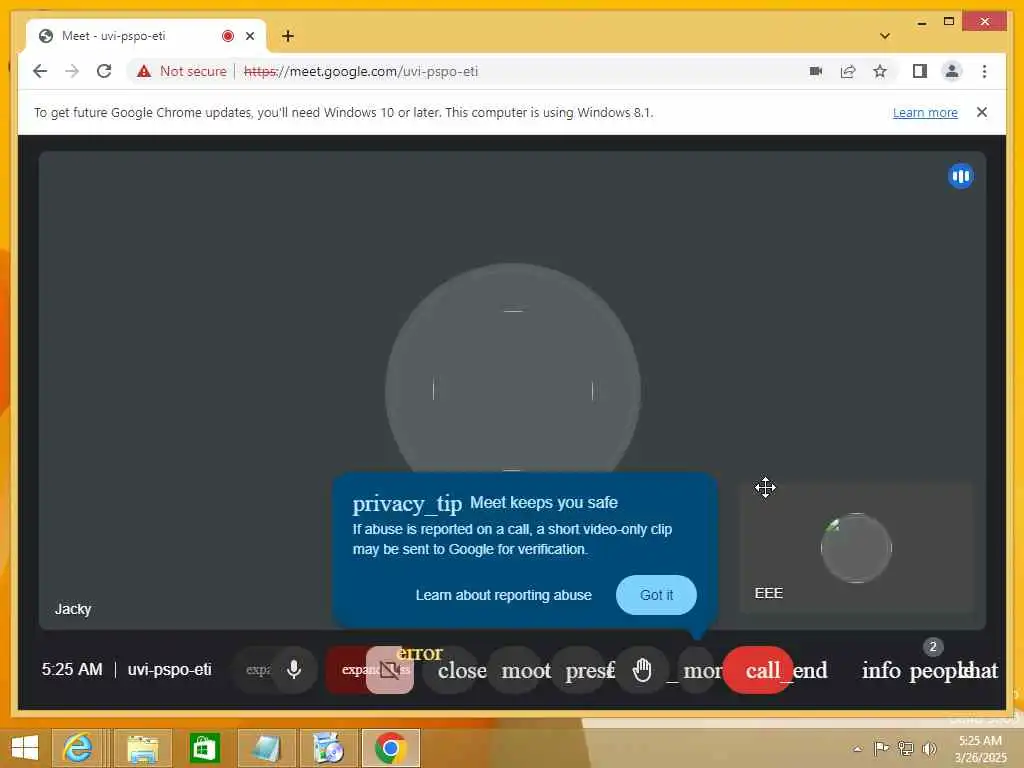Click meeting code uvi-pspo-eti in bottom bar

pyautogui.click(x=170, y=669)
